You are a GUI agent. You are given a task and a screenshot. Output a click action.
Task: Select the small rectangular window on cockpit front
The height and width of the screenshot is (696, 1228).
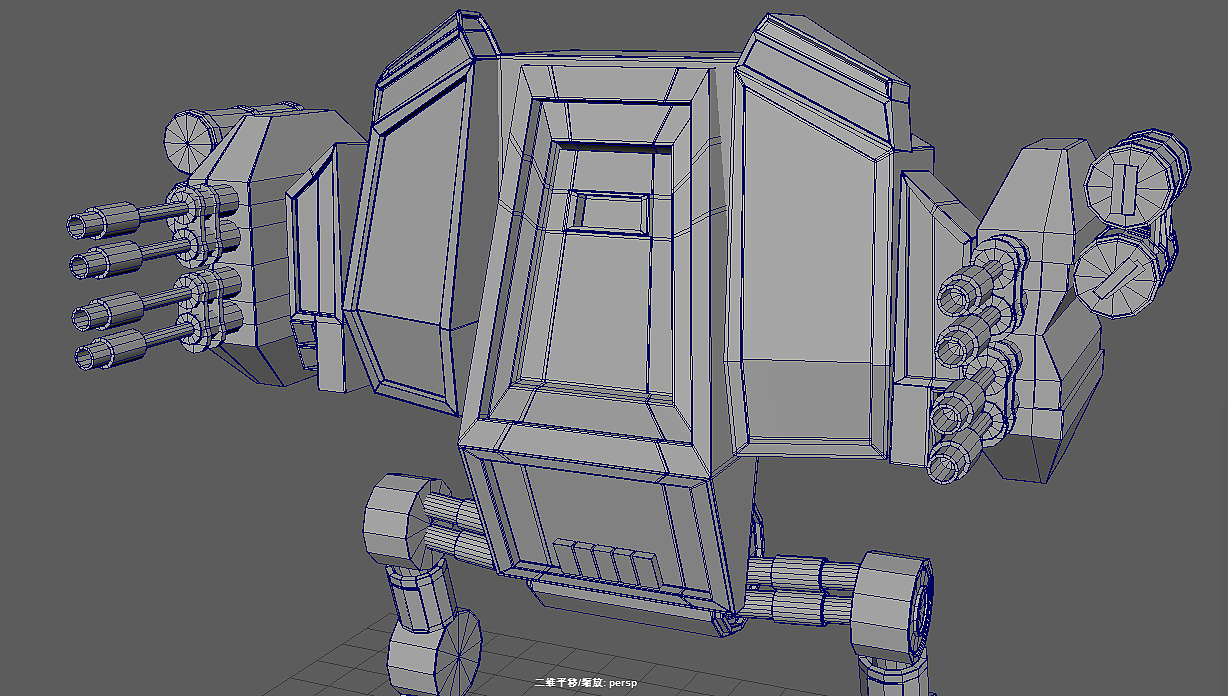point(608,212)
